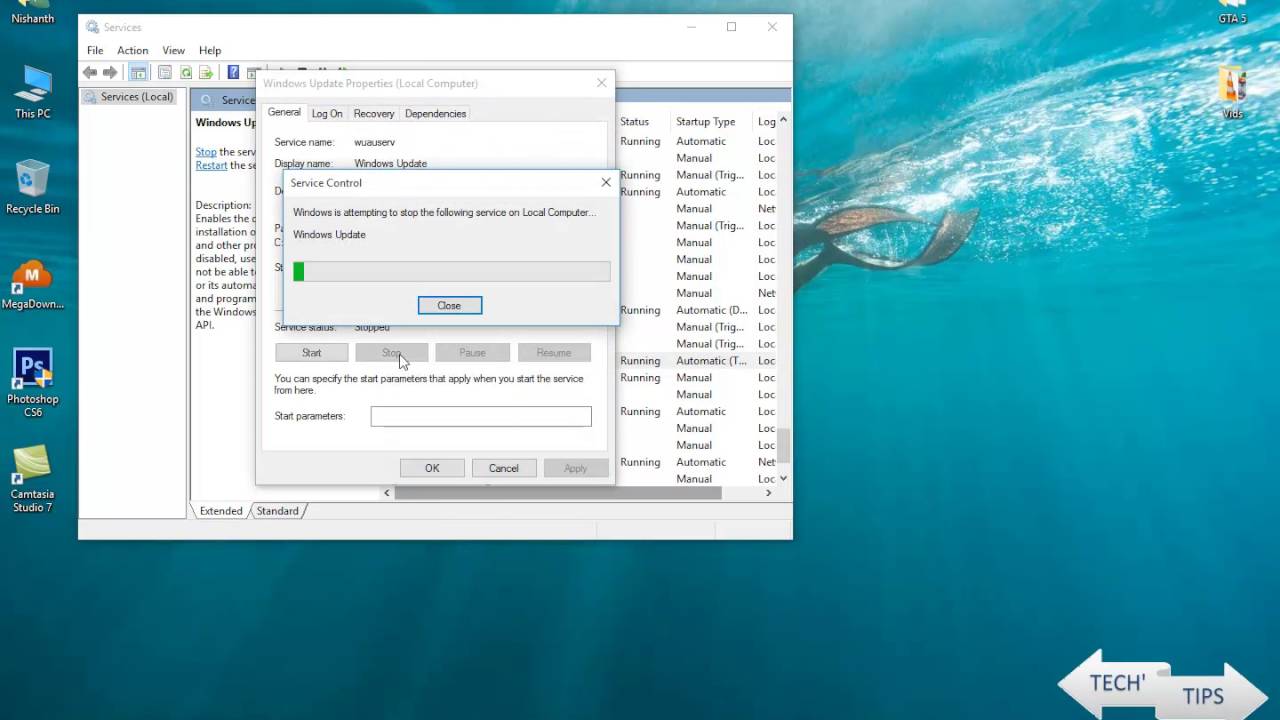
Task: Sort services by Startup Type column header
Action: [706, 122]
